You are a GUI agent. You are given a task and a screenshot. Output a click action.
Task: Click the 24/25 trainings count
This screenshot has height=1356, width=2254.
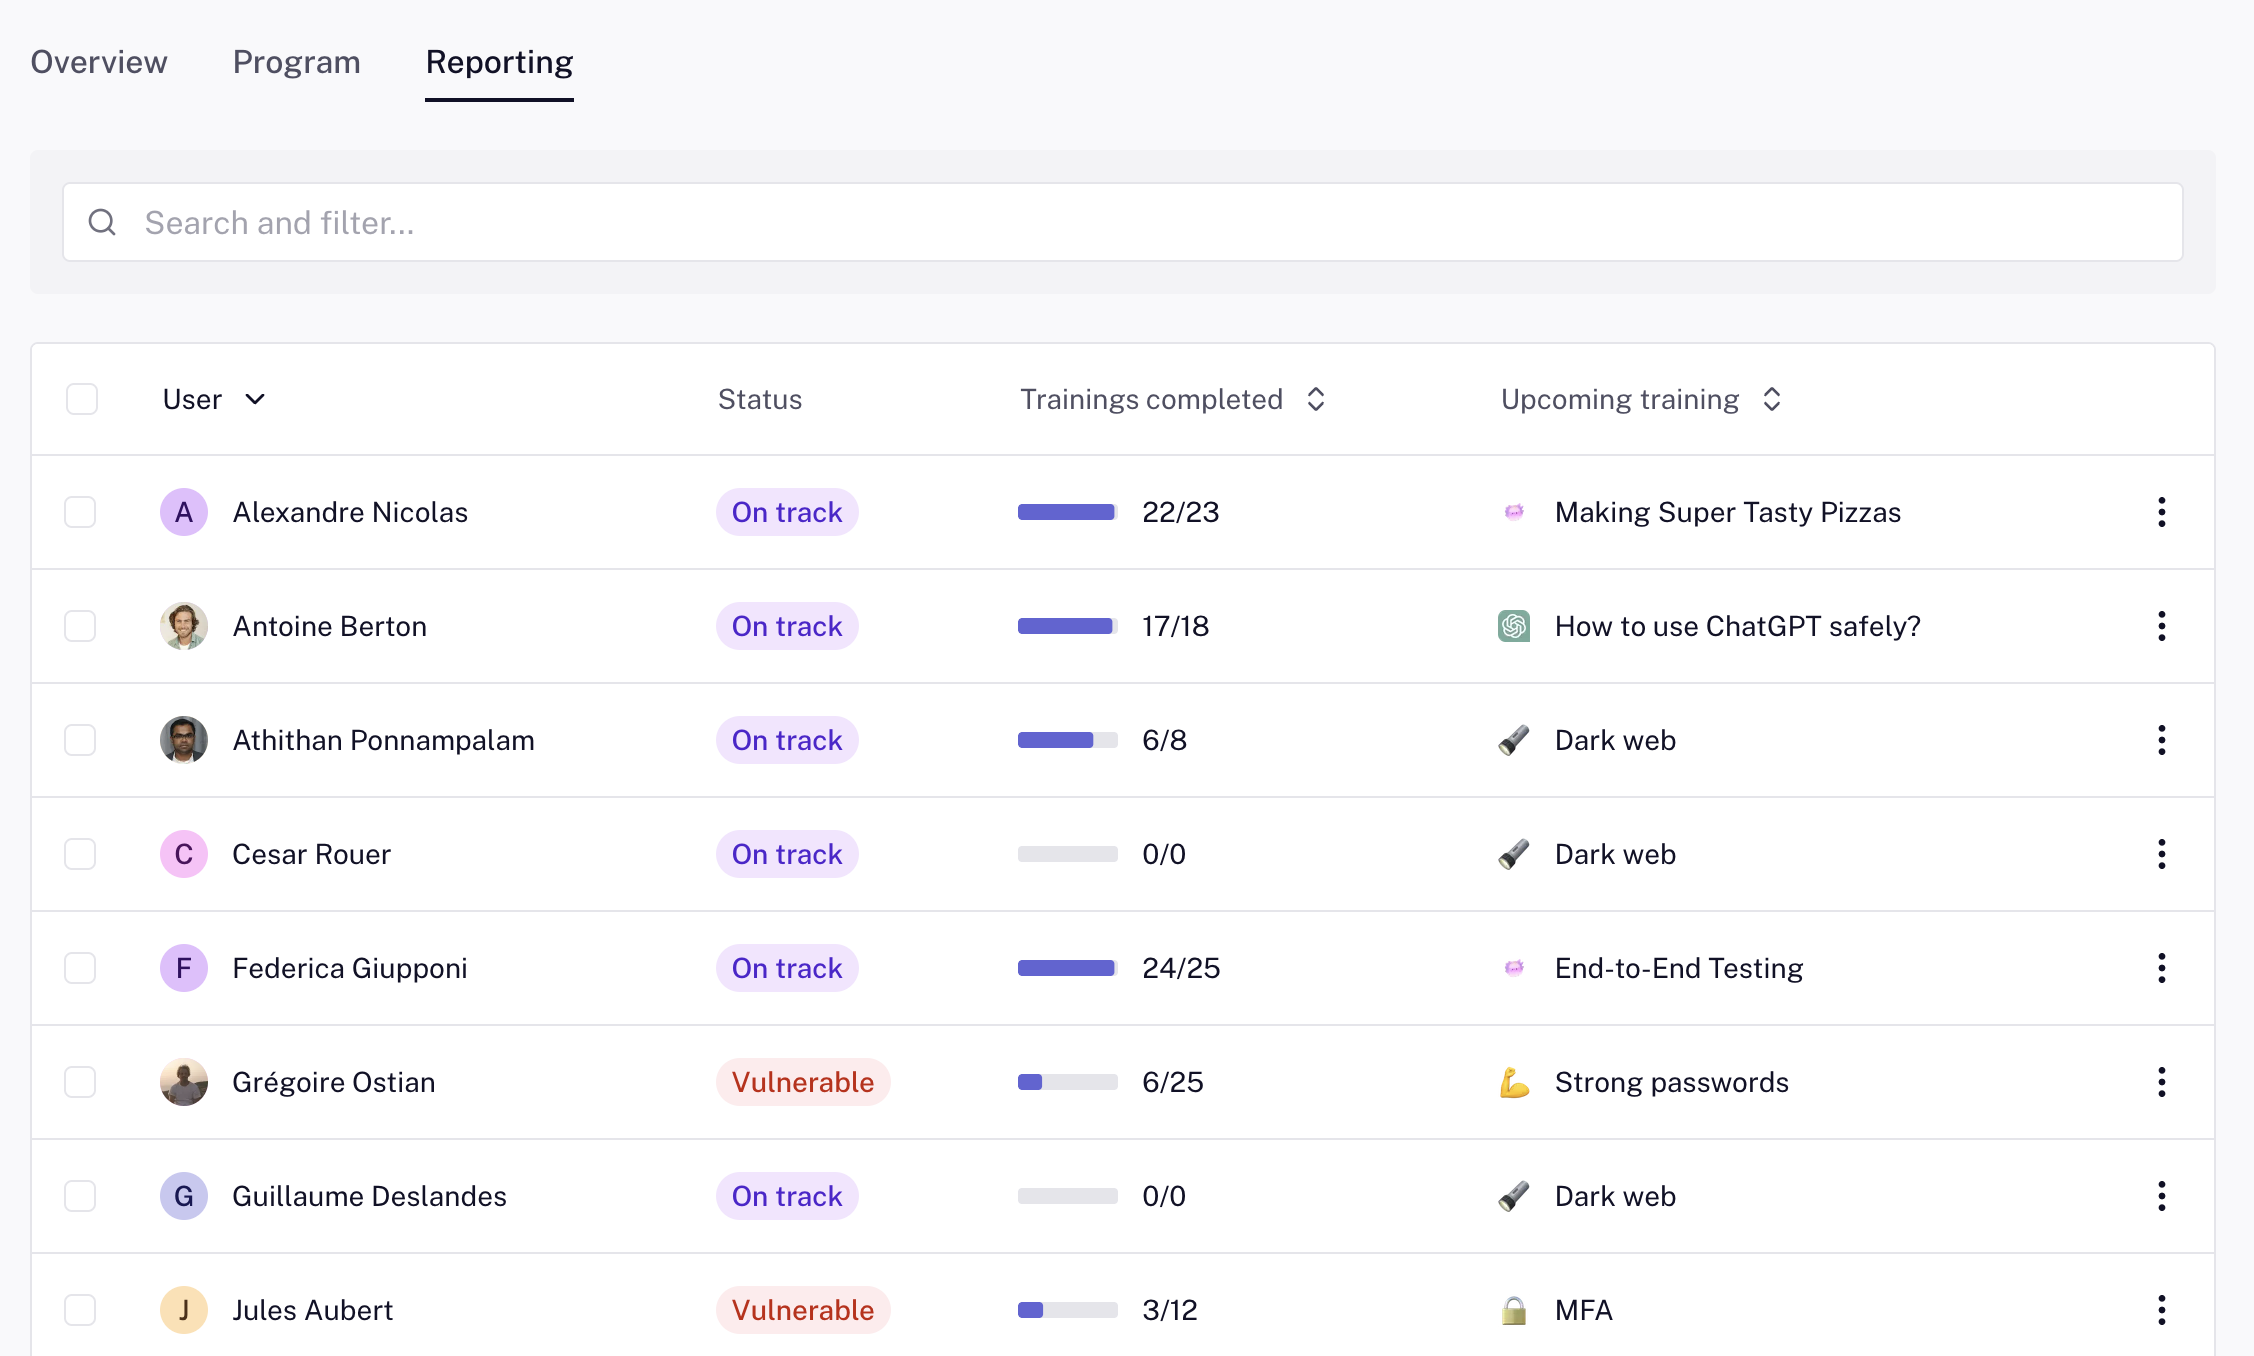pos(1181,968)
